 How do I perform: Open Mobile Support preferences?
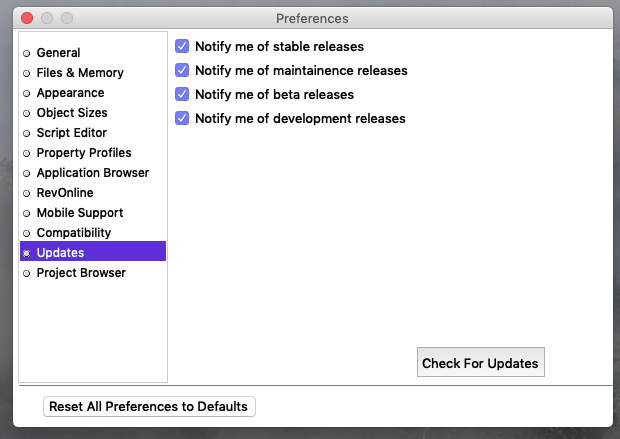coord(80,213)
